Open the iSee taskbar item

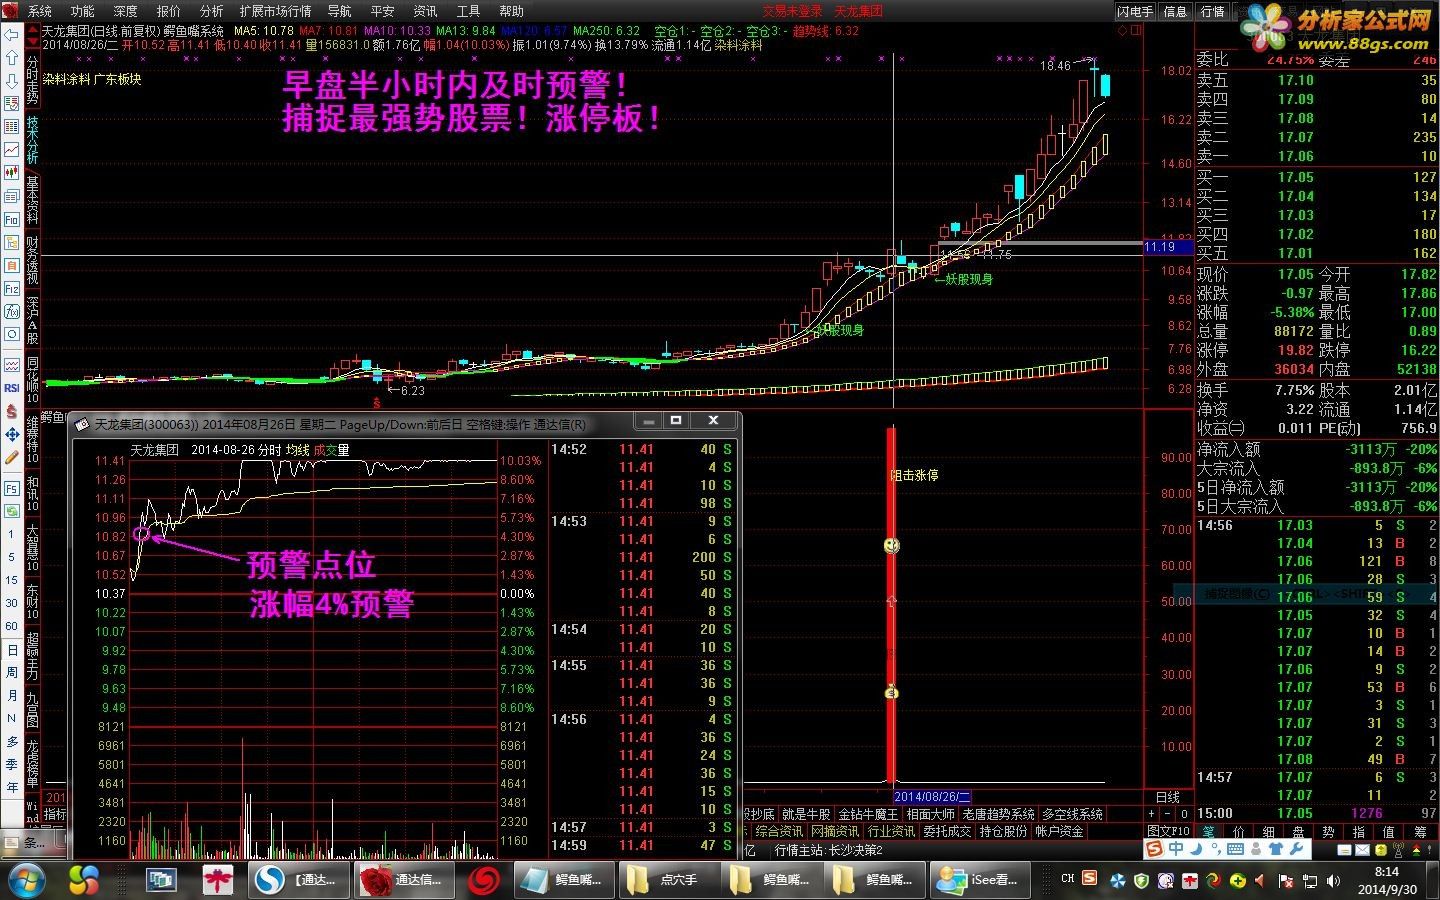[x=978, y=880]
